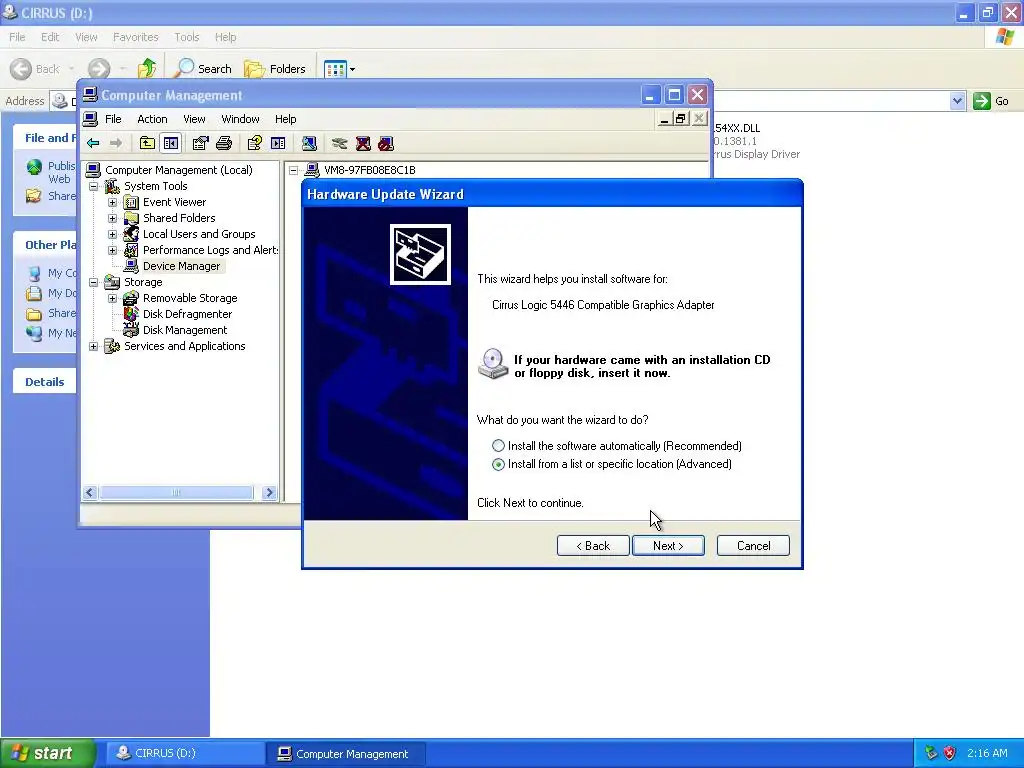Click the Disable device toolbar icon
Viewport: 1024px width, 768px height.
386,144
